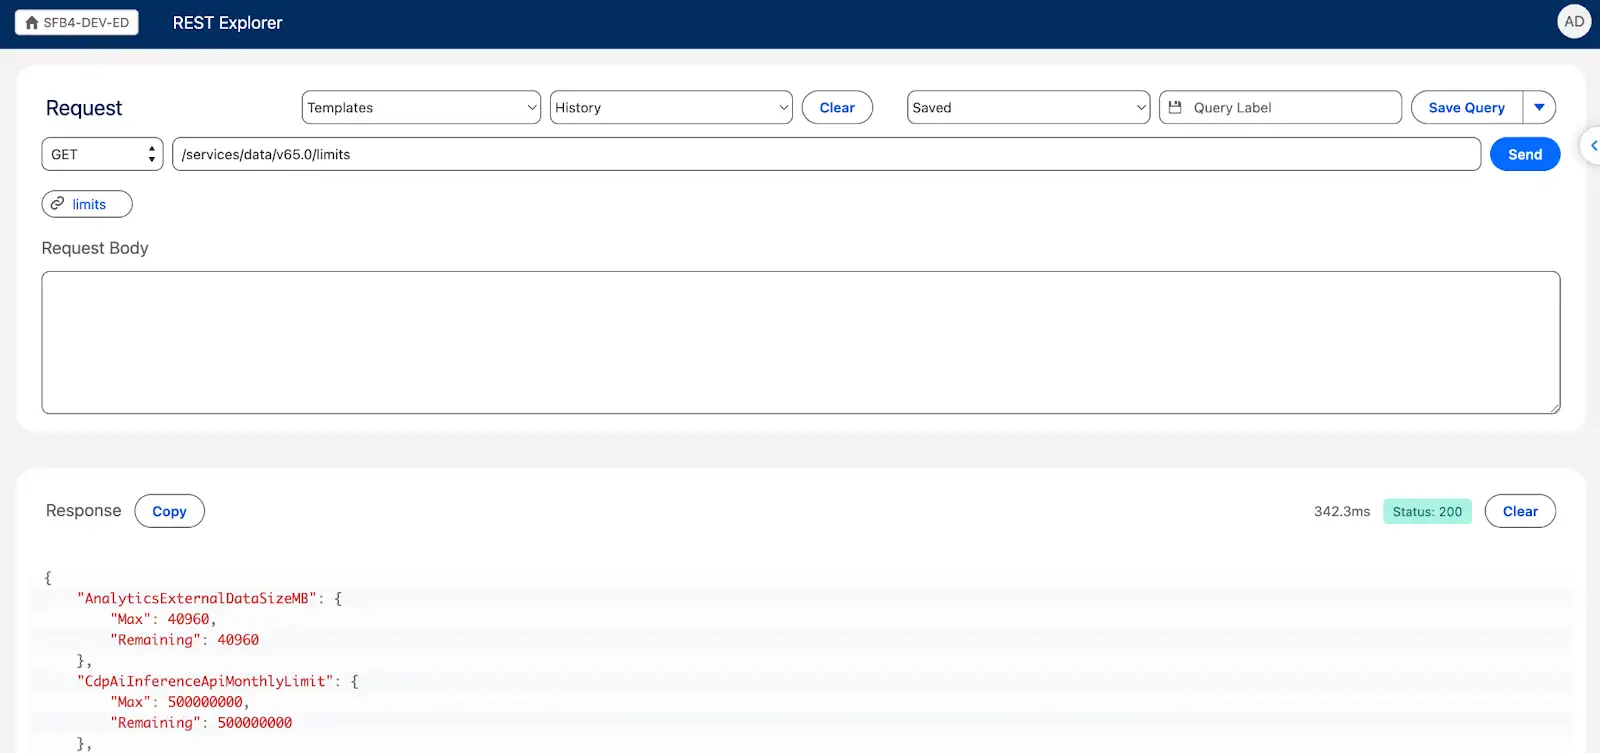Click the save disk icon beside Query Label
The width and height of the screenshot is (1600, 753).
click(1175, 107)
